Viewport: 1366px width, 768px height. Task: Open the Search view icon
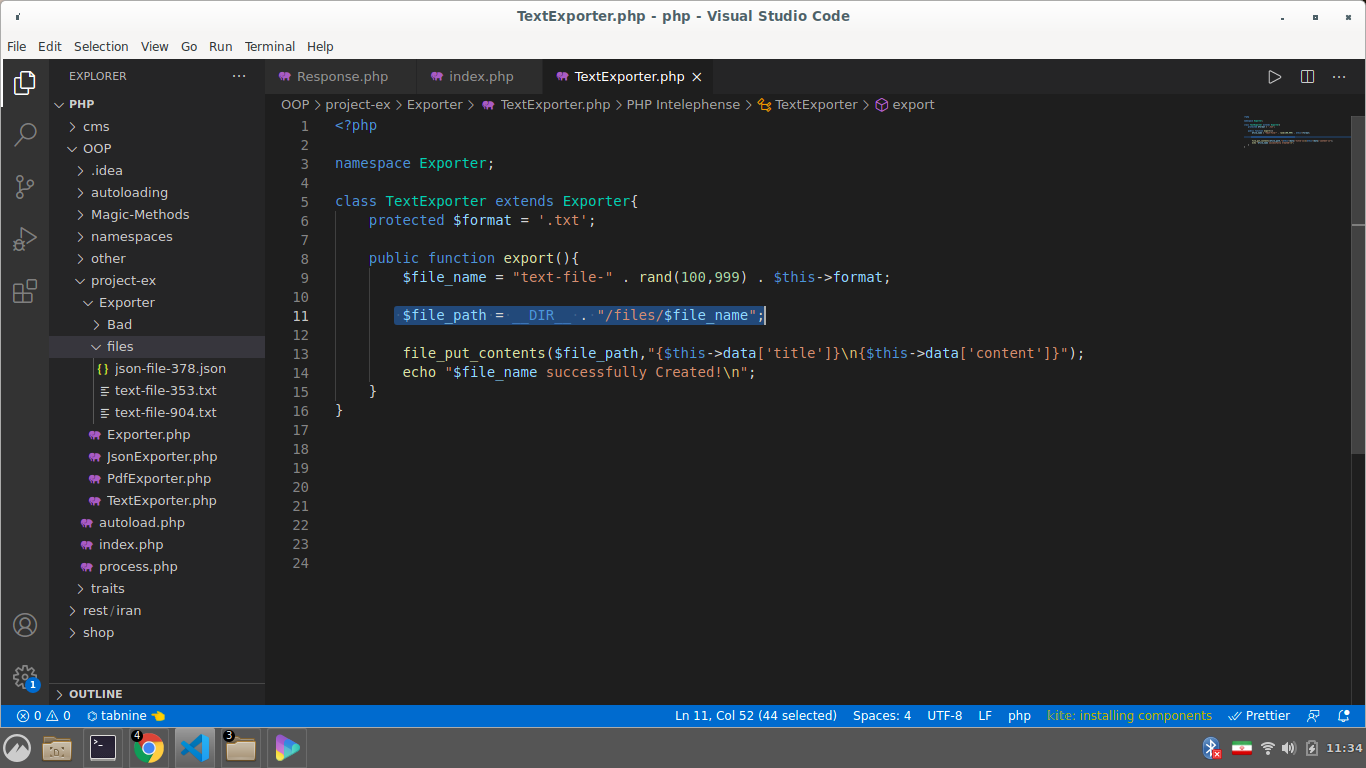pos(25,135)
